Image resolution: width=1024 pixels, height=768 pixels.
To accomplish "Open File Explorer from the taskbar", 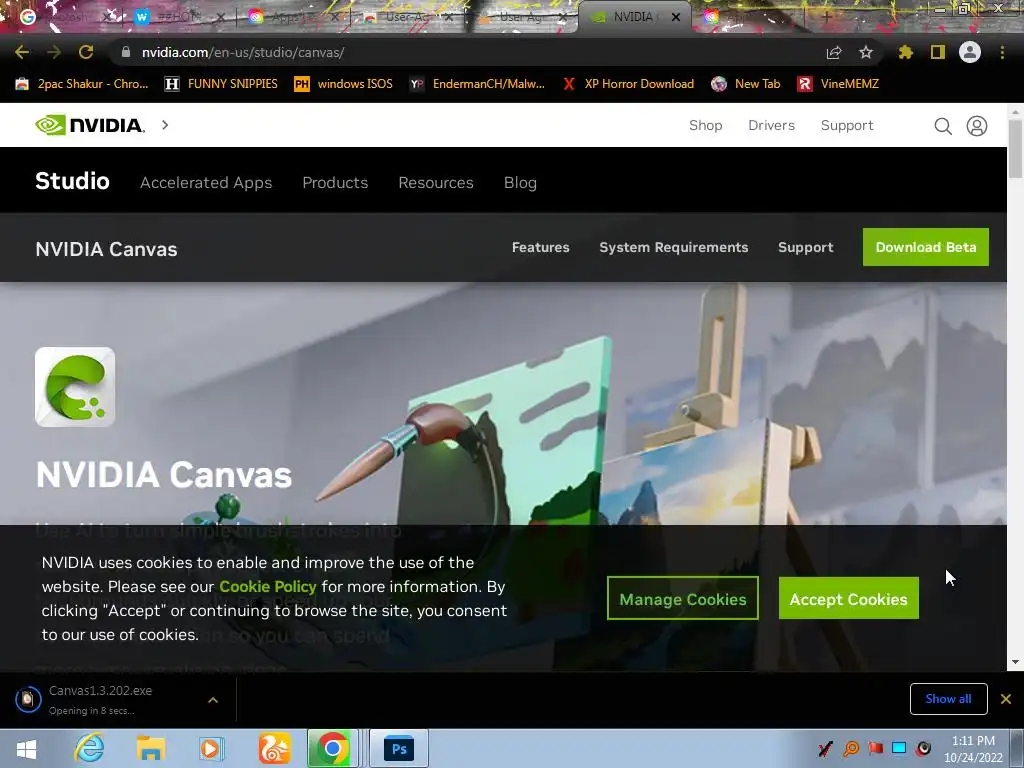I will pos(151,748).
